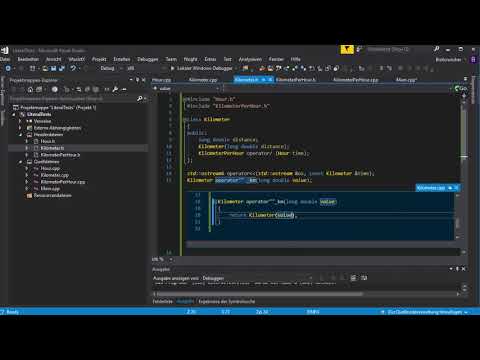Pin the Solution Explorer panel

pyautogui.click(x=137, y=80)
